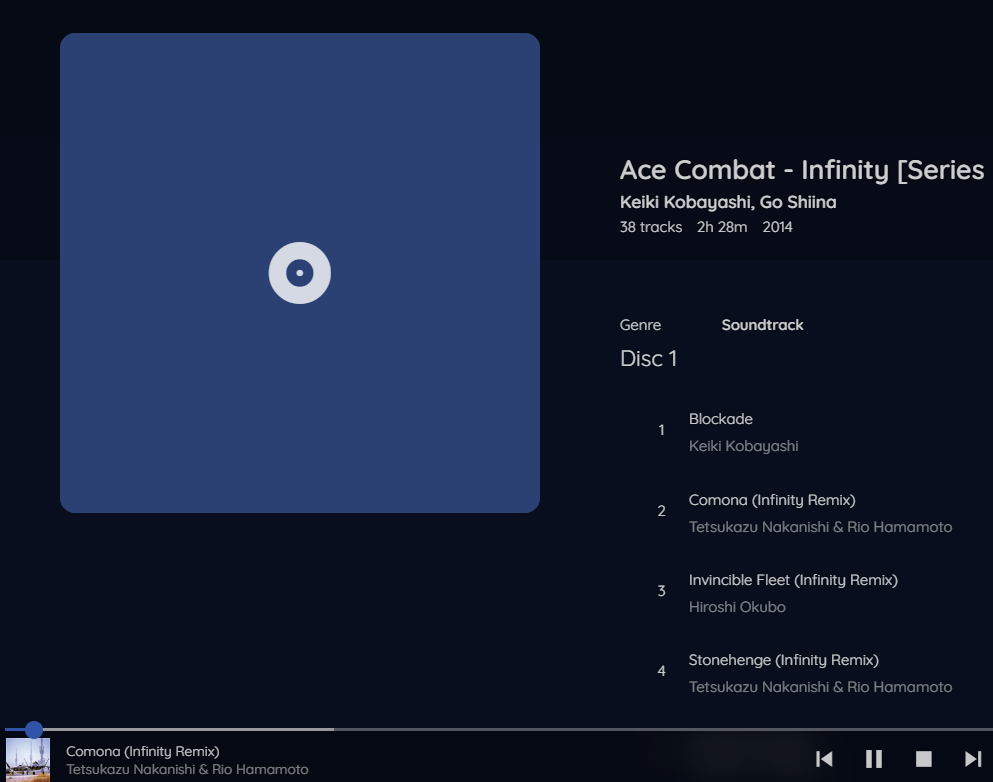Image resolution: width=993 pixels, height=782 pixels.
Task: Click track number 4
Action: coord(661,671)
